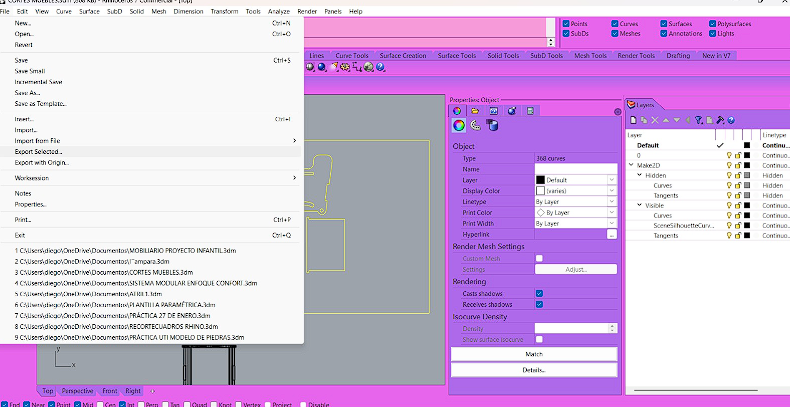The width and height of the screenshot is (790, 407).
Task: Click the Details button
Action: [x=534, y=370]
